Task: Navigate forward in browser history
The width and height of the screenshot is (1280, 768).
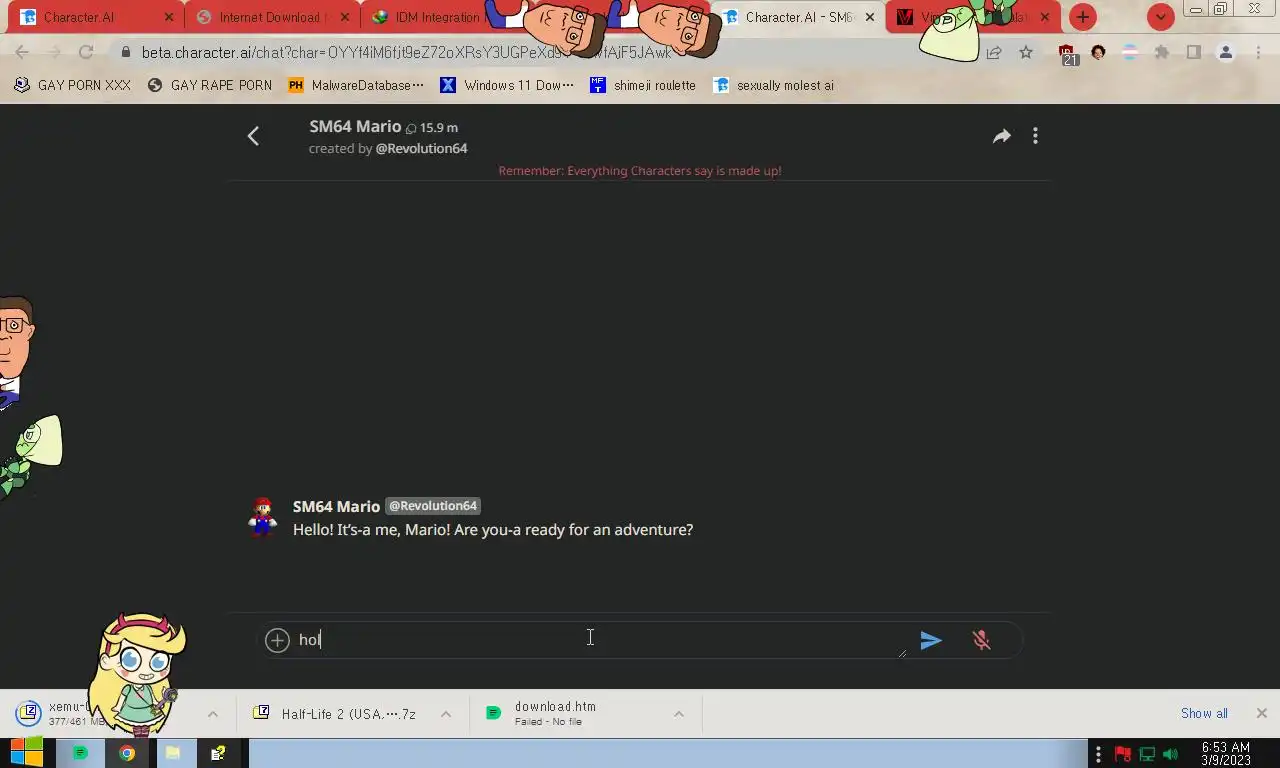Action: click(54, 52)
